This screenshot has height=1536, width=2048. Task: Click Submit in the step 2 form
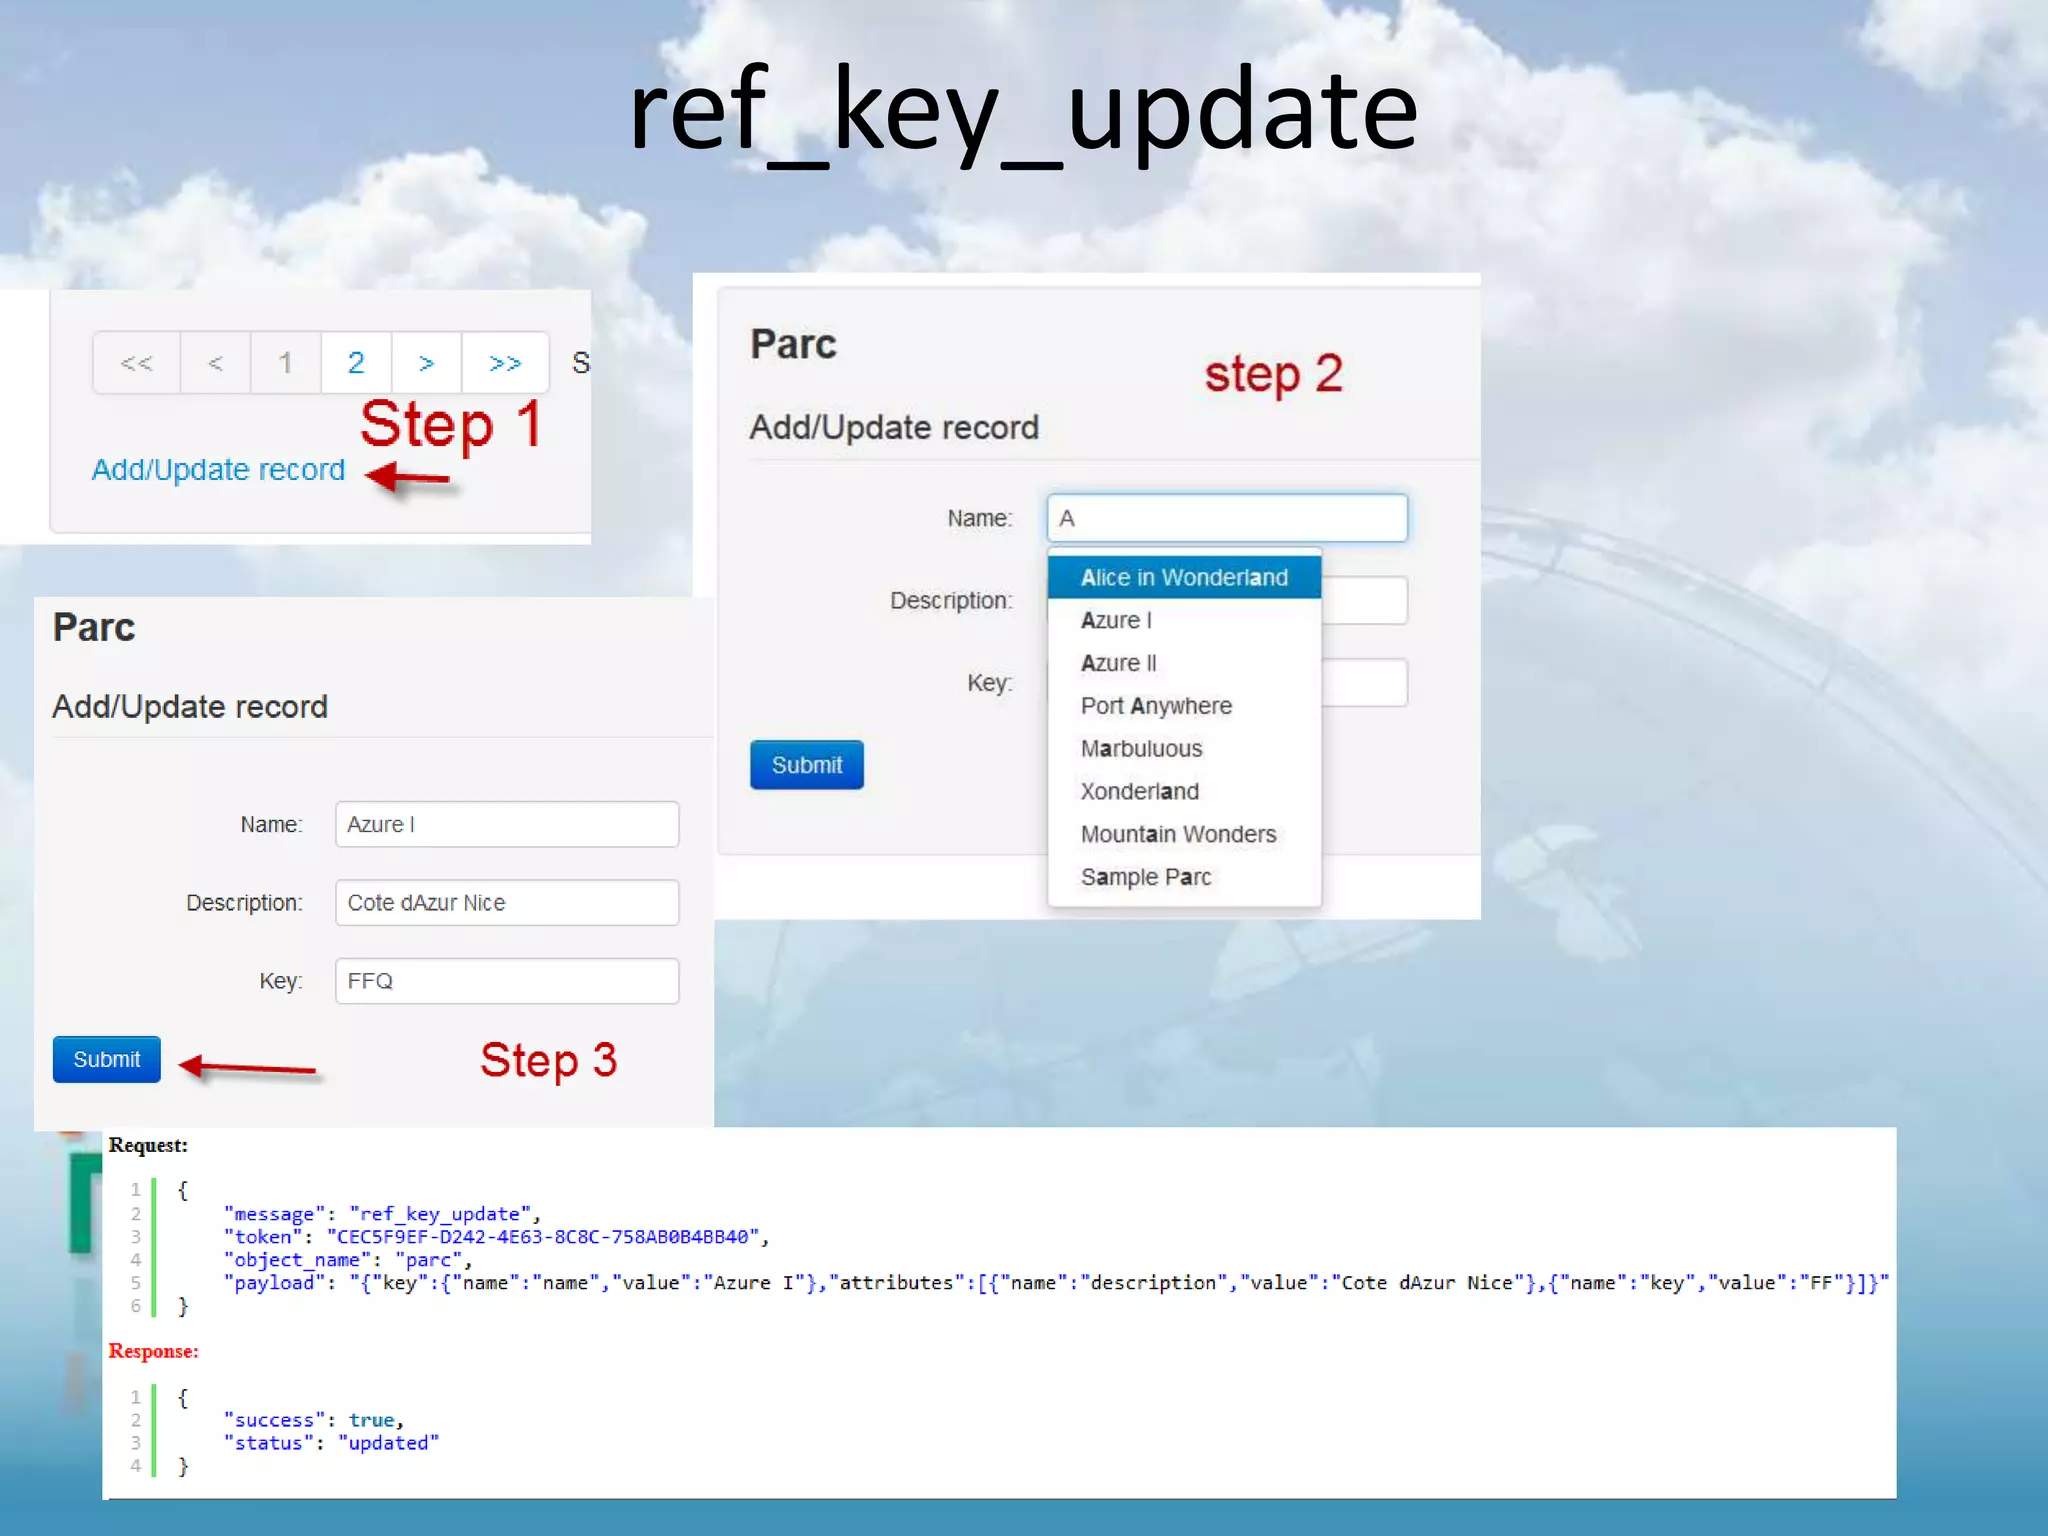click(x=807, y=765)
